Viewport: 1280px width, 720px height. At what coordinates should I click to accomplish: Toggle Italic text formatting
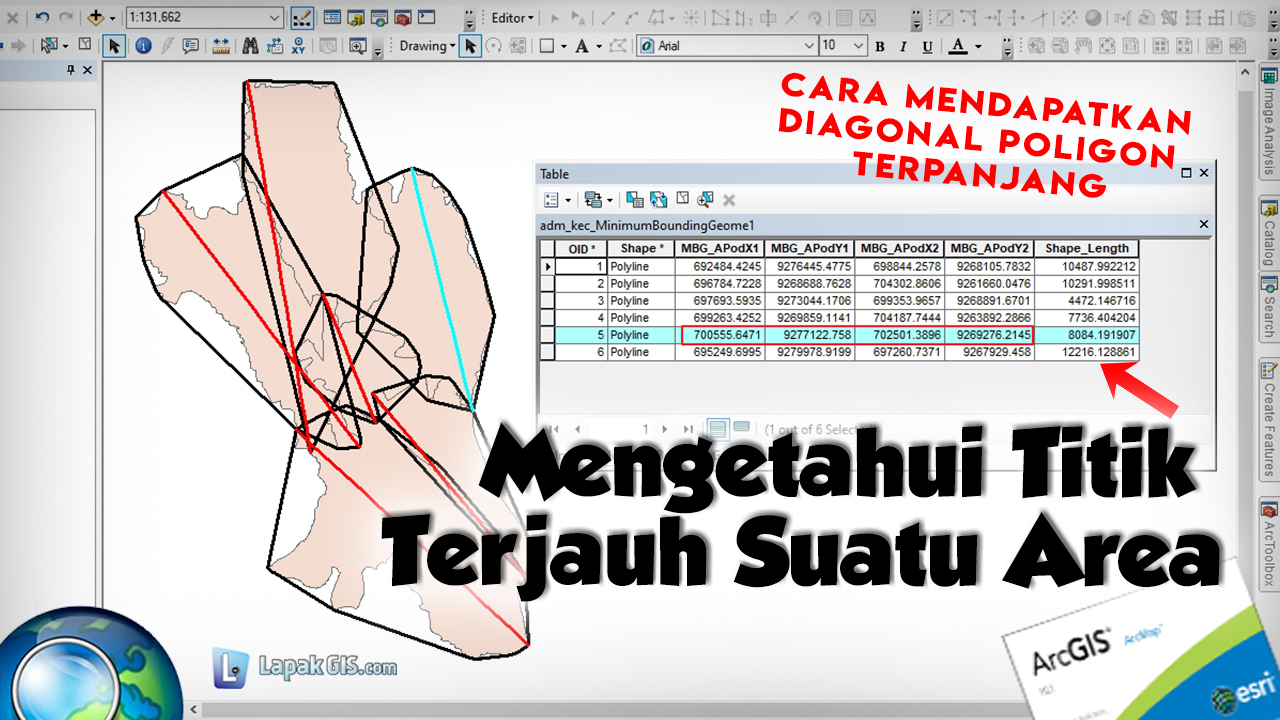point(904,46)
